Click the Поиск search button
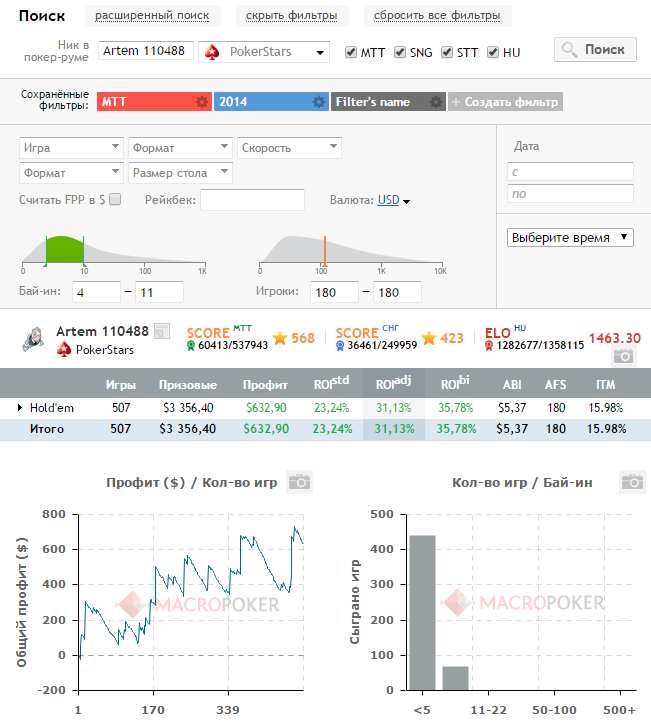651x727 pixels. [595, 50]
